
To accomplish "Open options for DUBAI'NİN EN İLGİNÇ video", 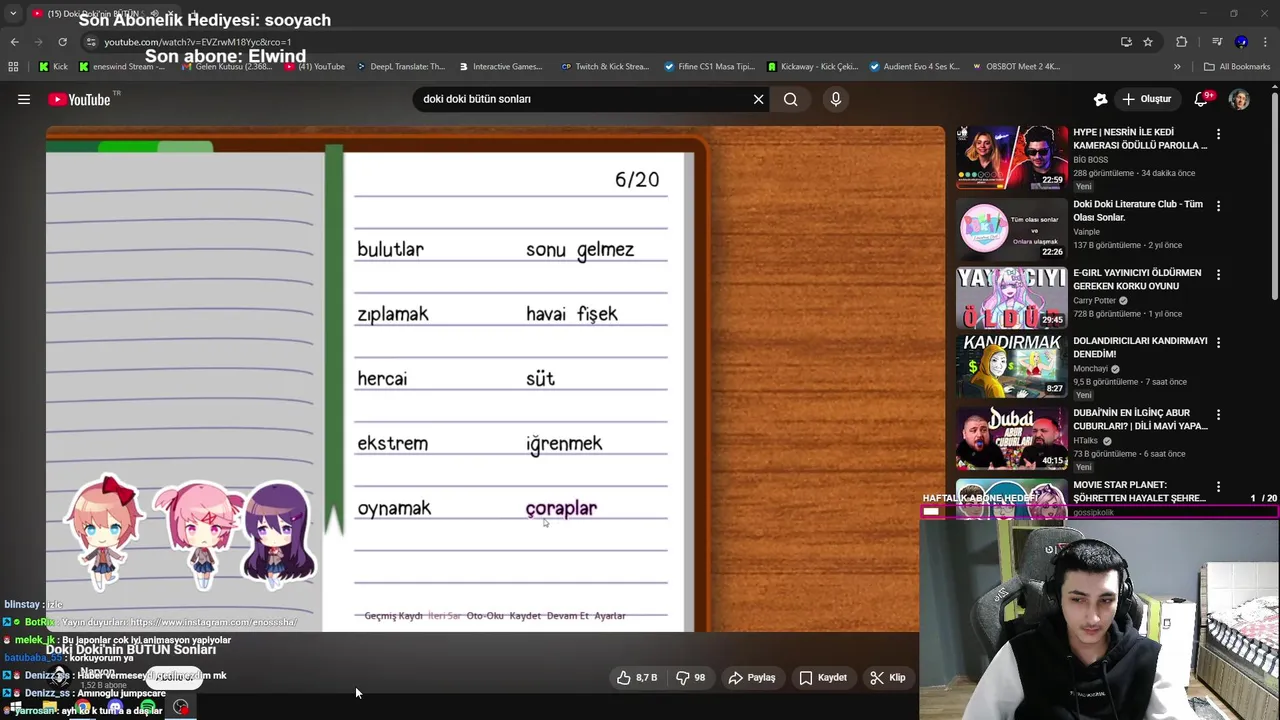I will 1218,414.
